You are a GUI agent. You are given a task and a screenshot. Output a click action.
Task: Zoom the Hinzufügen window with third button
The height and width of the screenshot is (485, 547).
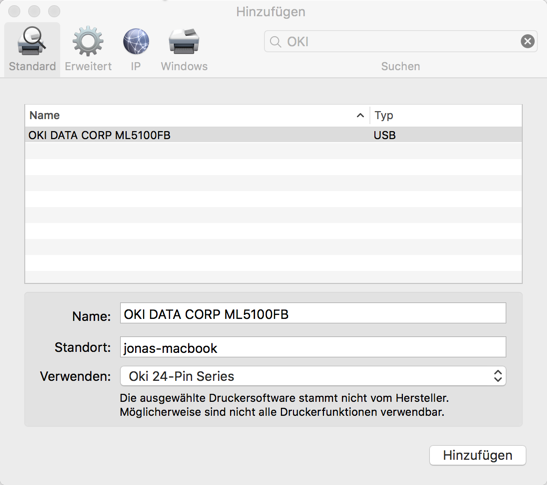tap(54, 11)
